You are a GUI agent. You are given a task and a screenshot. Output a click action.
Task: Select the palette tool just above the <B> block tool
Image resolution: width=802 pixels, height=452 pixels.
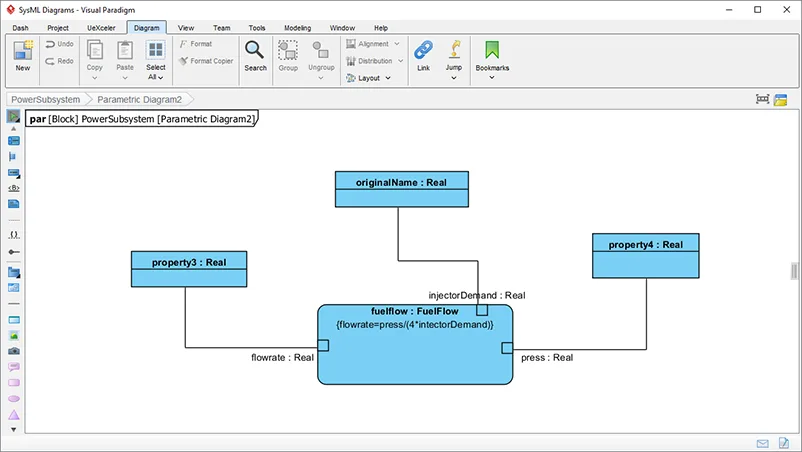point(14,173)
